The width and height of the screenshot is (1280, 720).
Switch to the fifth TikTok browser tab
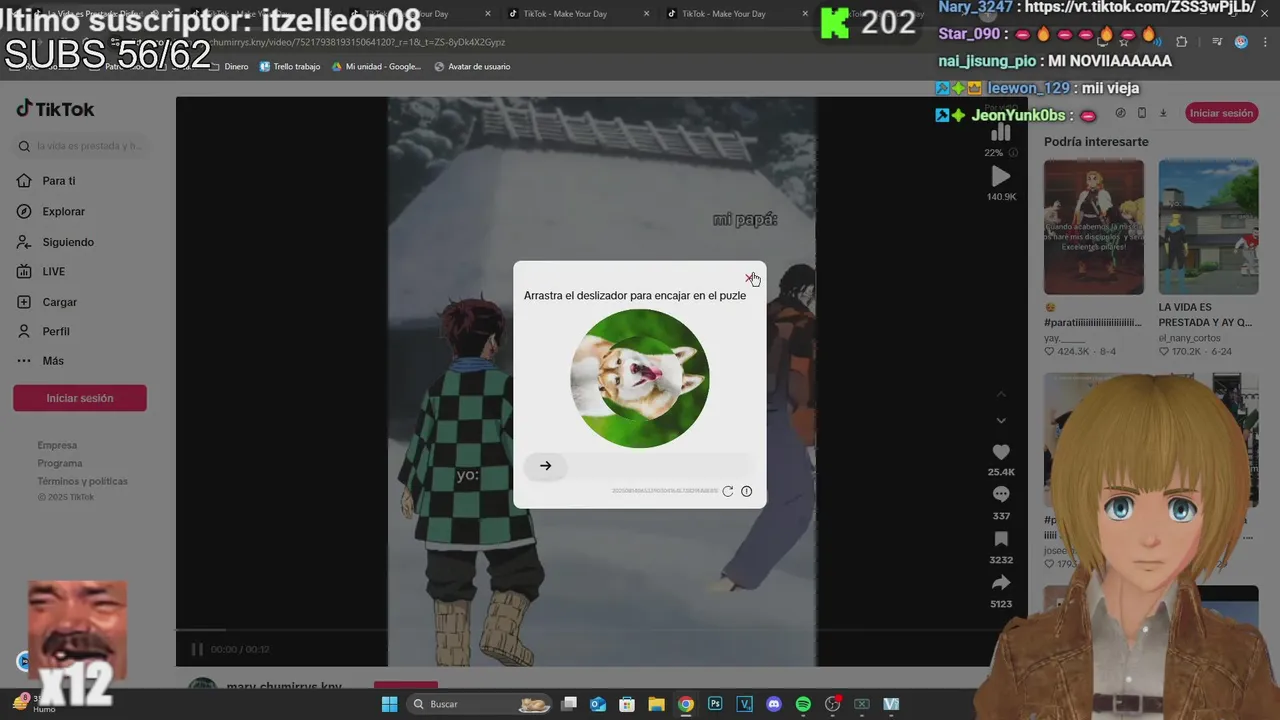click(733, 14)
